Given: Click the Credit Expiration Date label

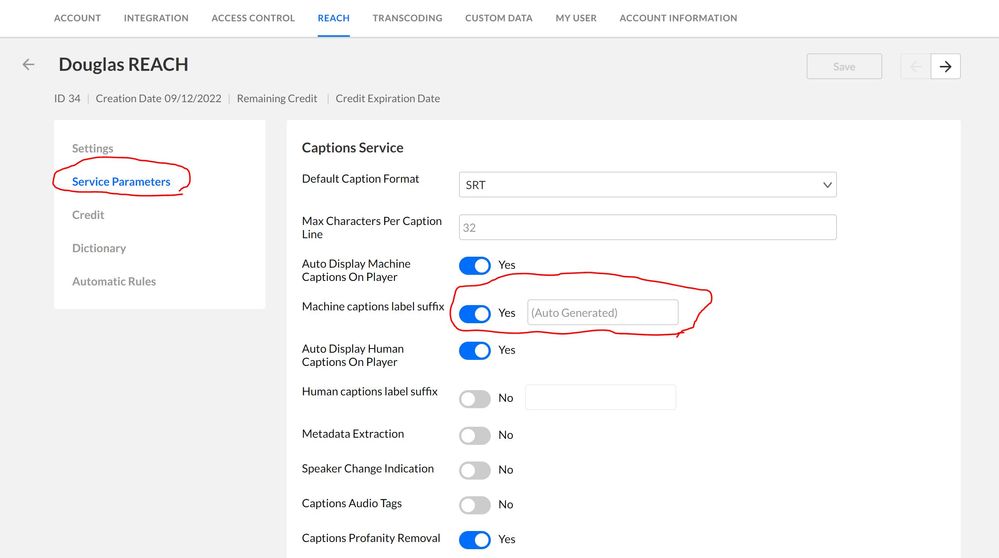Looking at the screenshot, I should coord(388,99).
